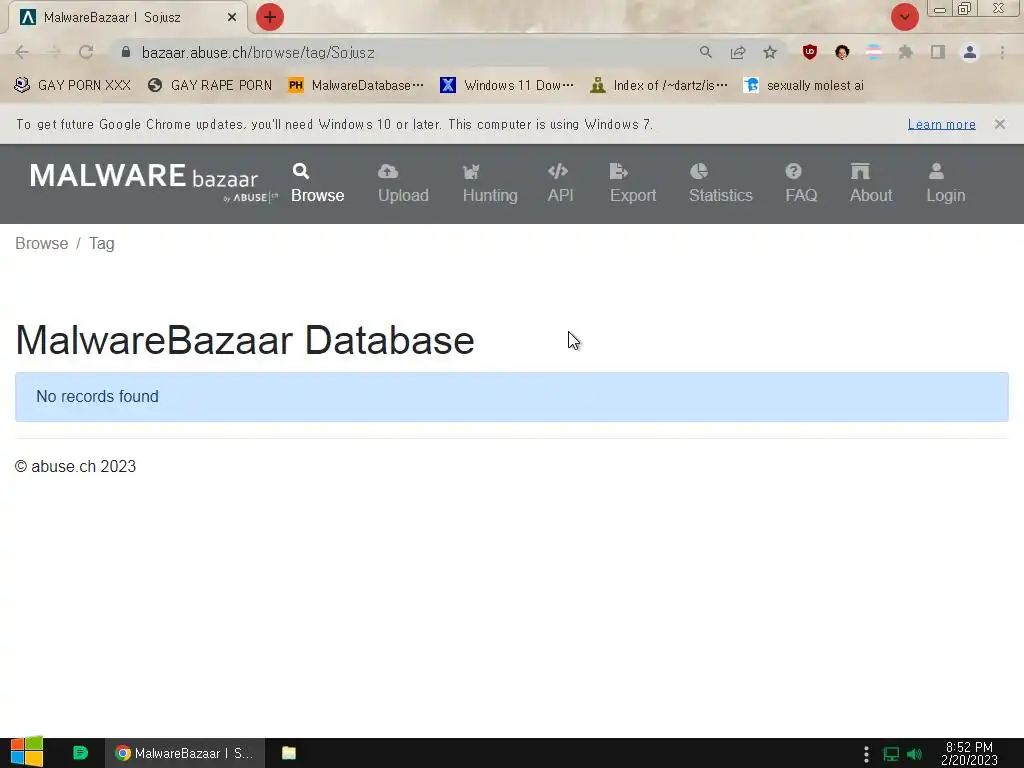Click the MalwareBazaar logo
Image resolution: width=1024 pixels, height=768 pixels.
coord(153,182)
